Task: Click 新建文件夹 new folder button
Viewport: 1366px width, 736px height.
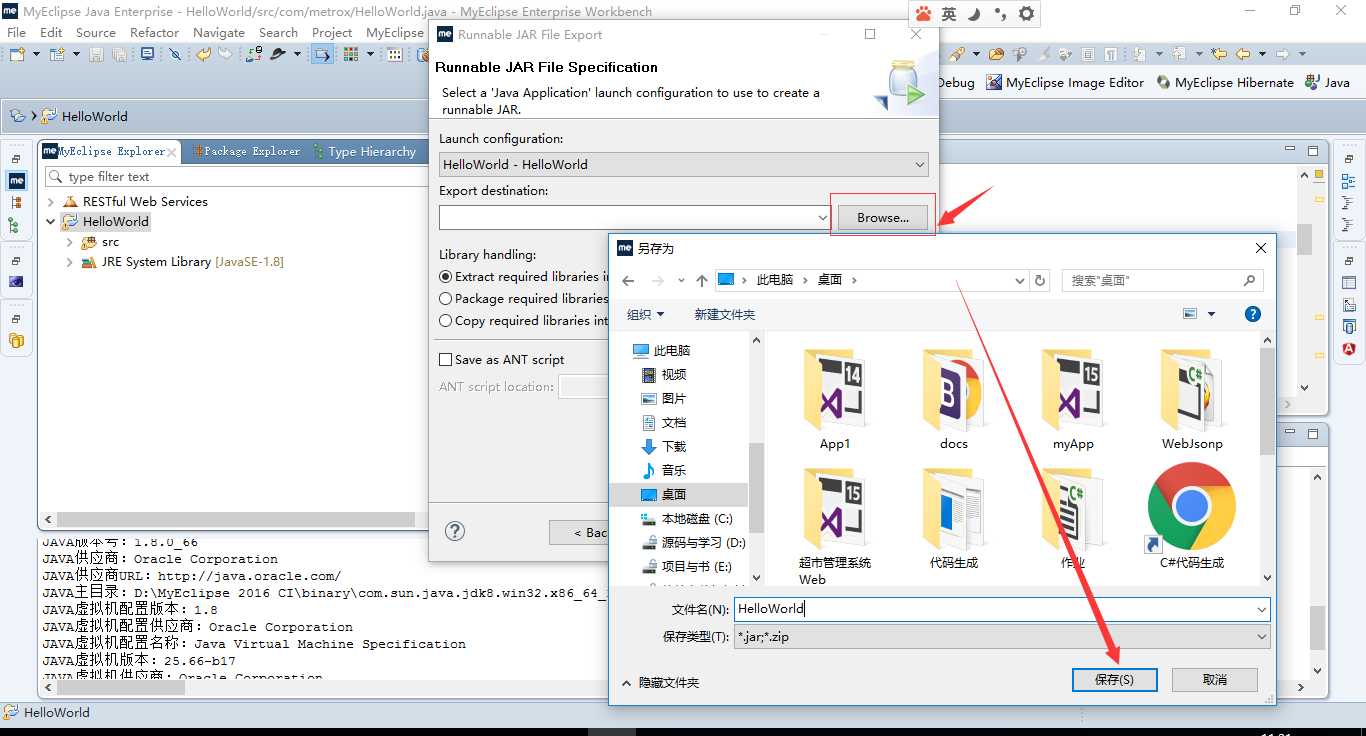Action: (724, 314)
